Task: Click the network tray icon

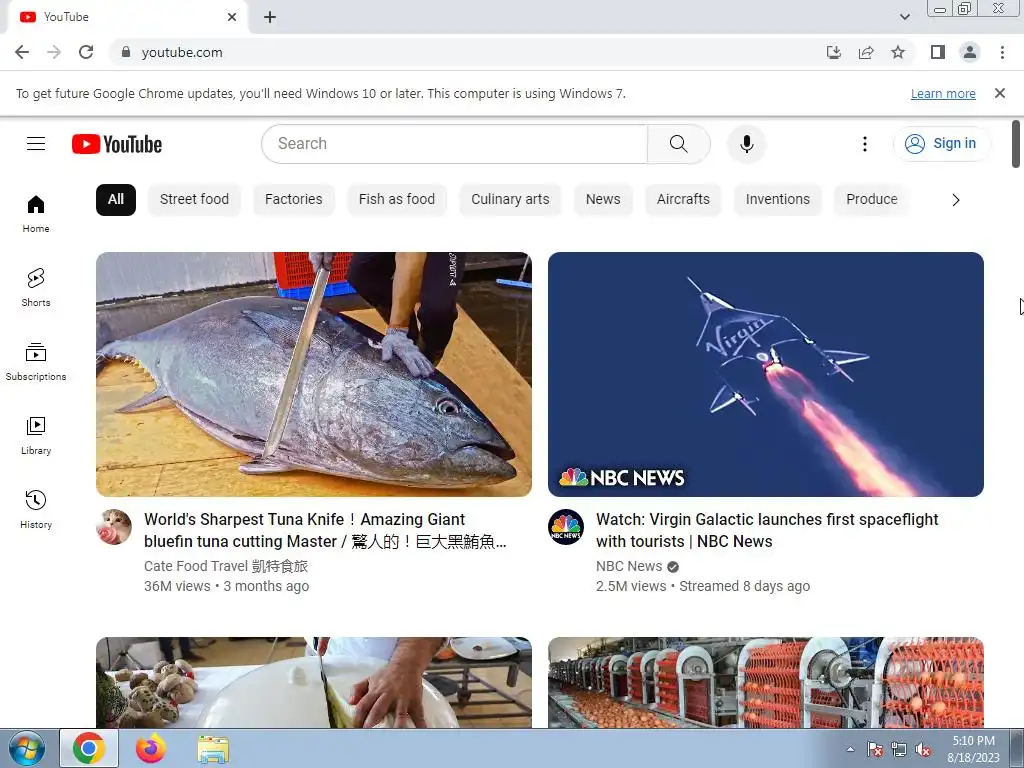Action: coord(899,750)
